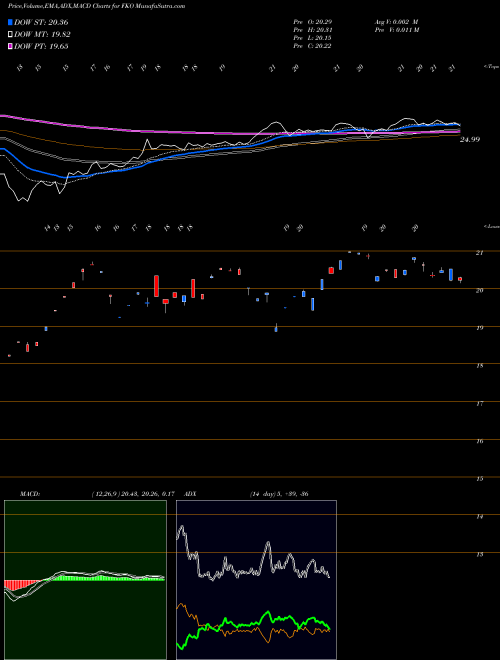Click the price axis label 18
The width and height of the screenshot is (500, 660).
coord(479,366)
